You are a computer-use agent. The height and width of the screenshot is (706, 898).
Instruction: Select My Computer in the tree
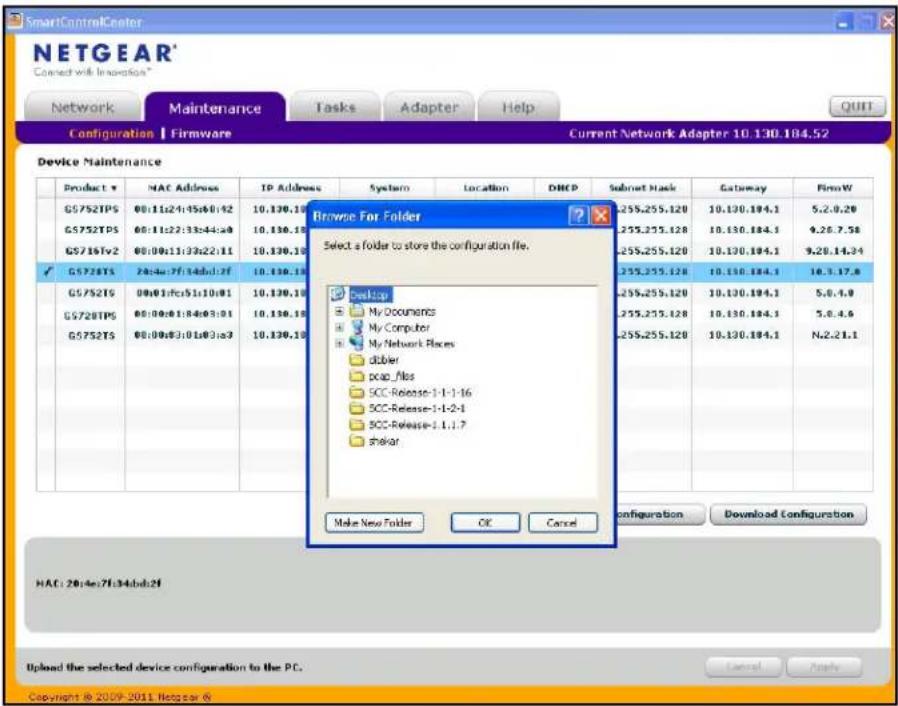(399, 328)
